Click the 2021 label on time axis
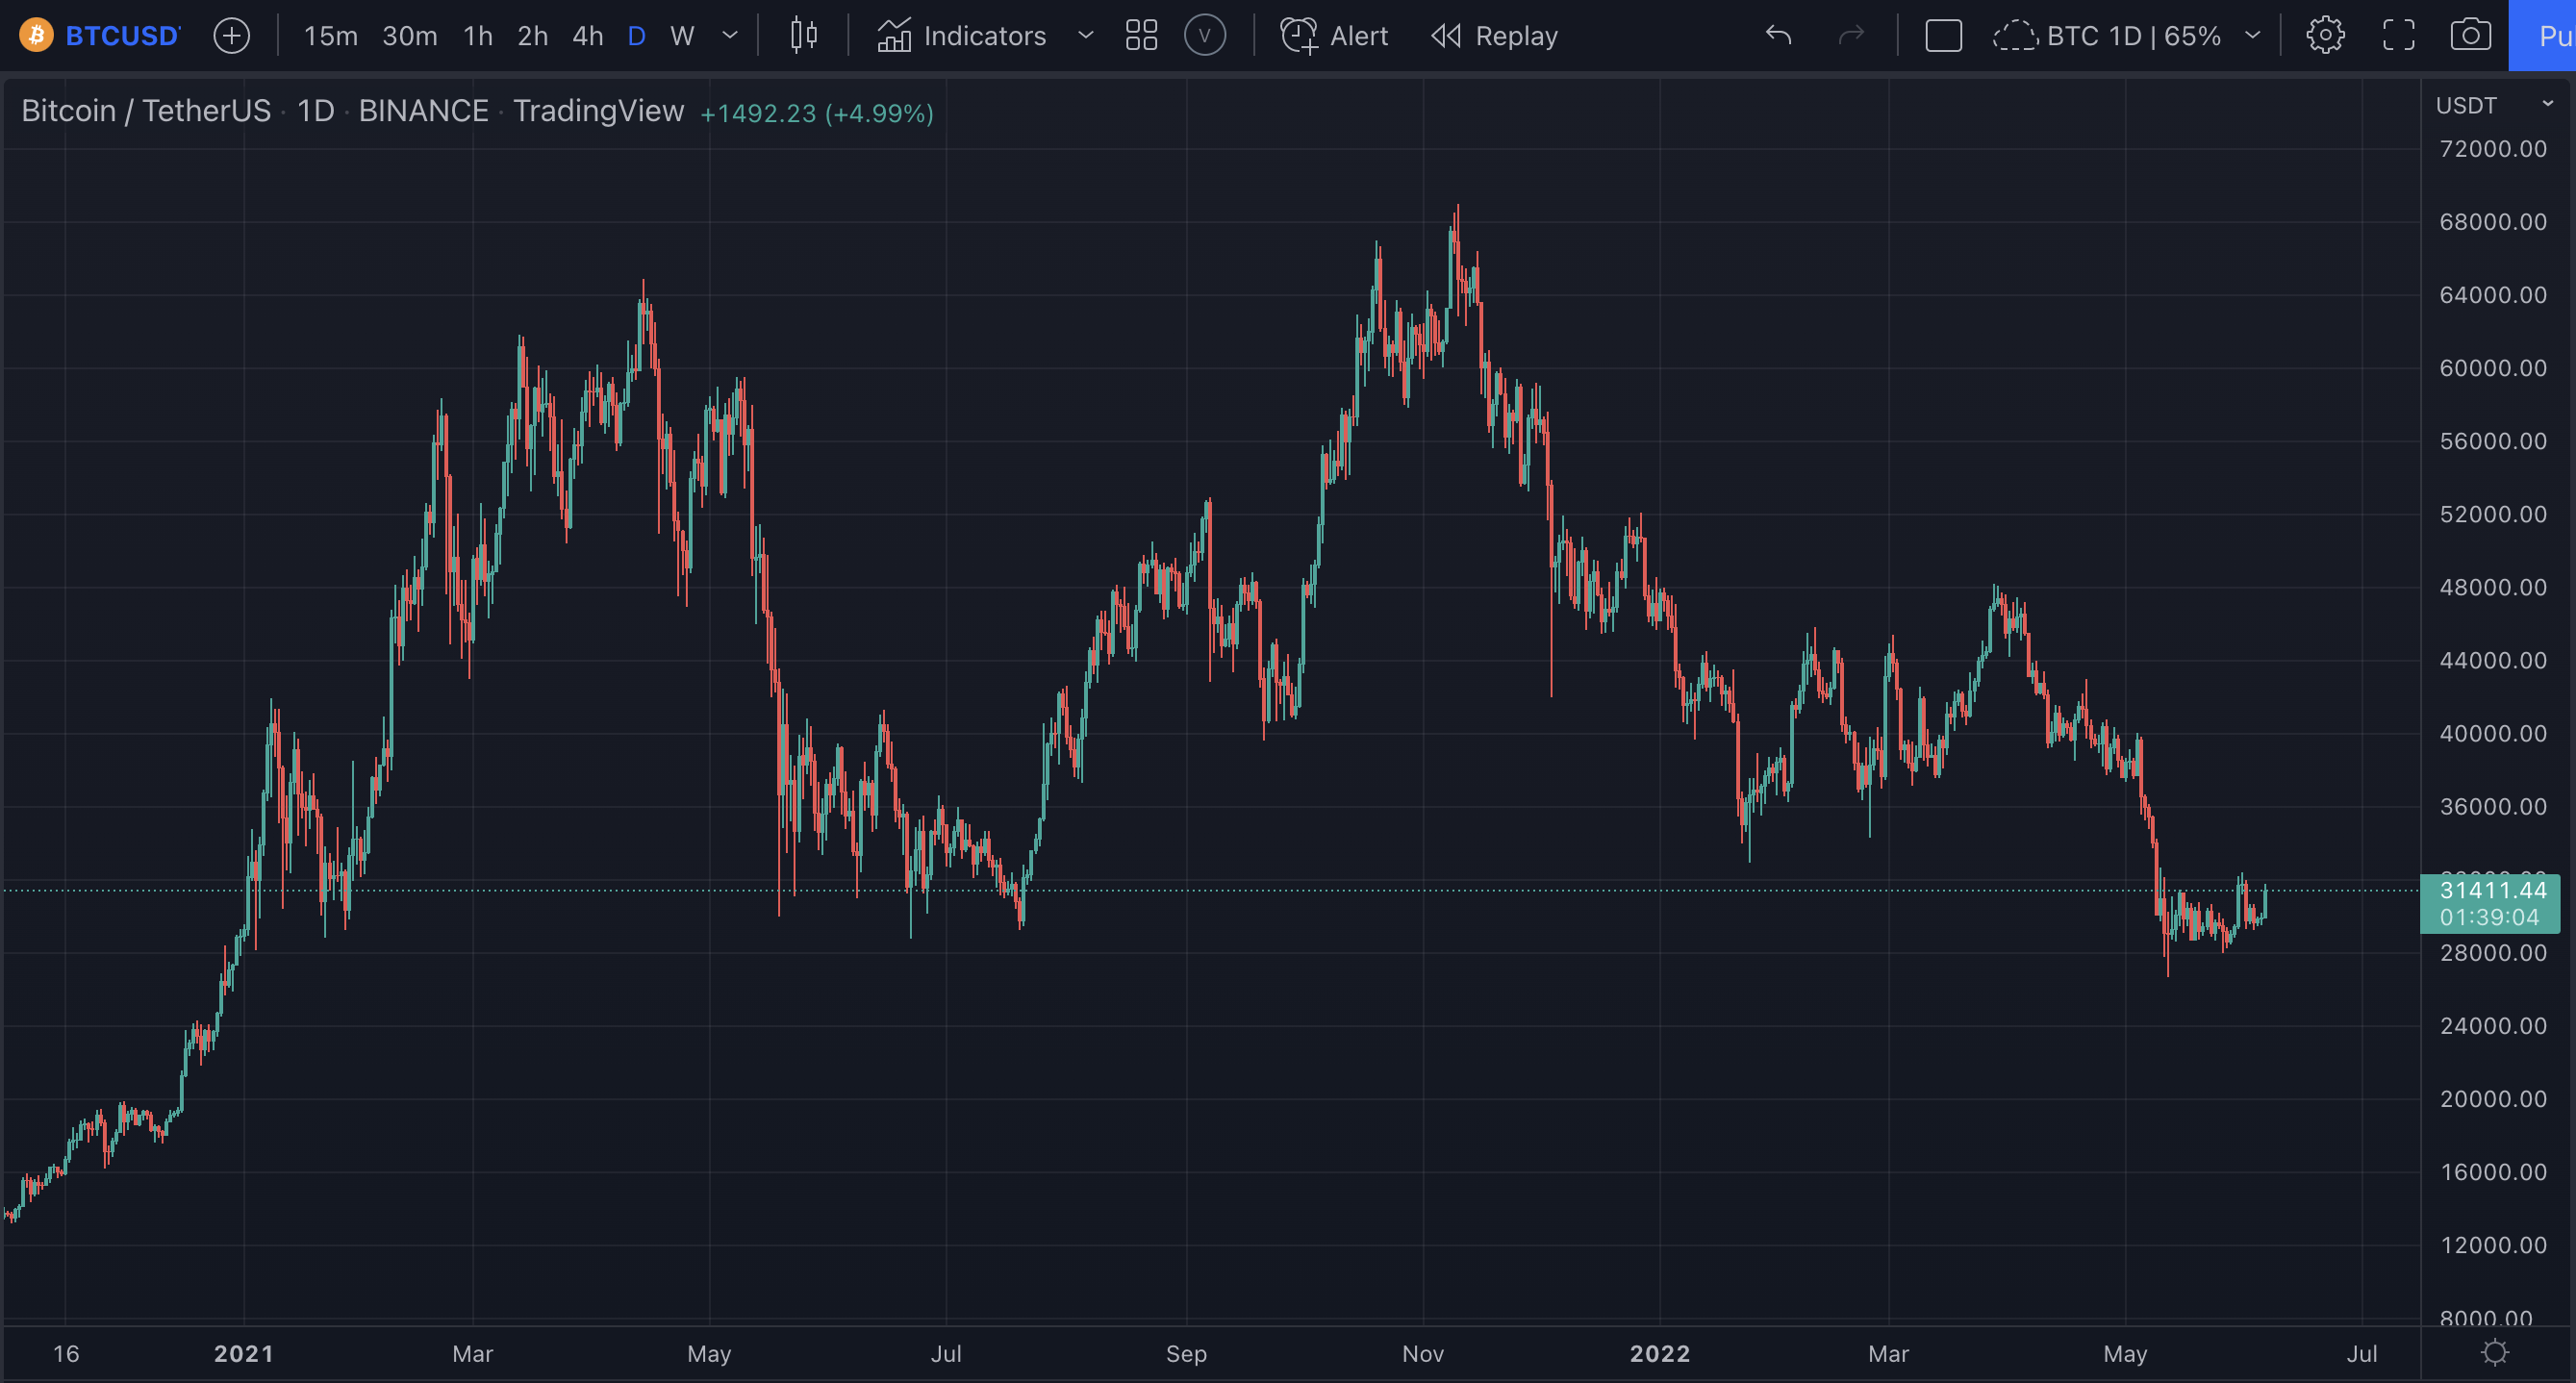Viewport: 2576px width, 1383px height. [244, 1354]
